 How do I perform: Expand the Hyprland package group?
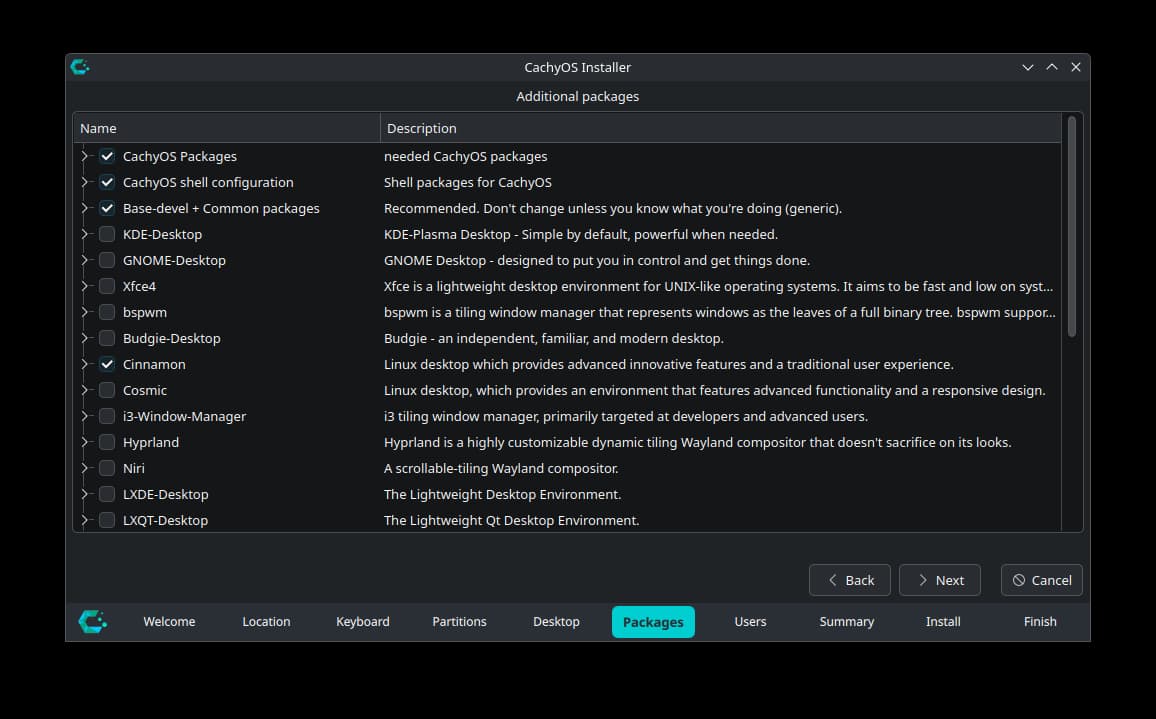(x=84, y=442)
